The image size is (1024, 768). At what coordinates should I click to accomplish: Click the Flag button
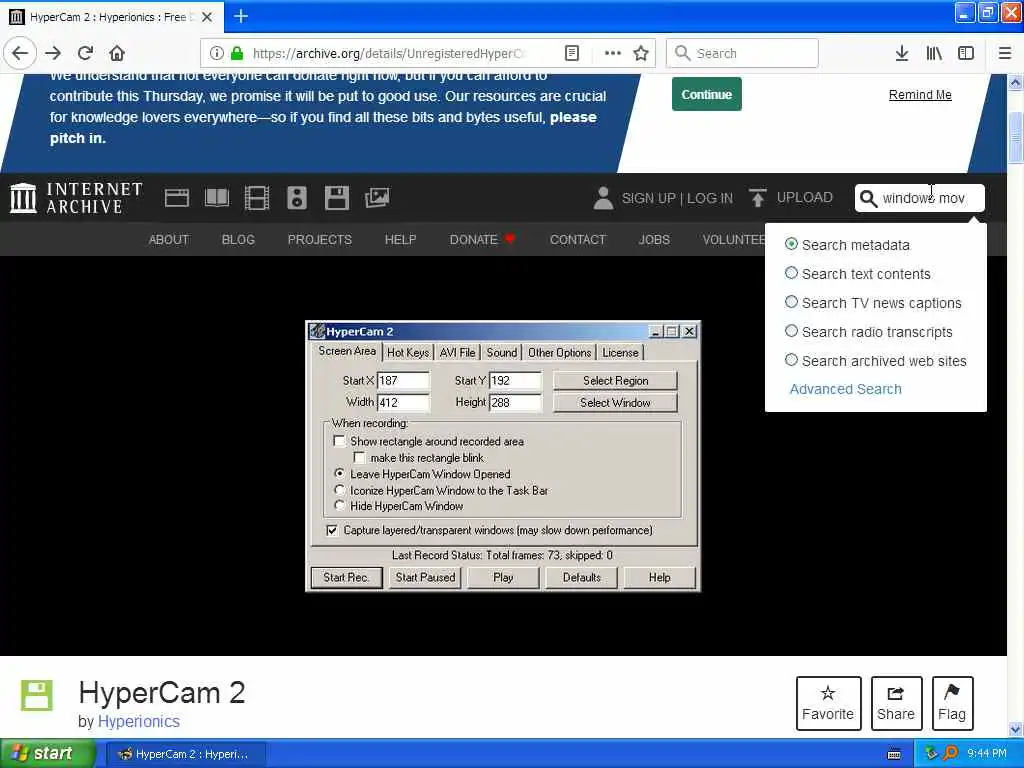coord(952,703)
